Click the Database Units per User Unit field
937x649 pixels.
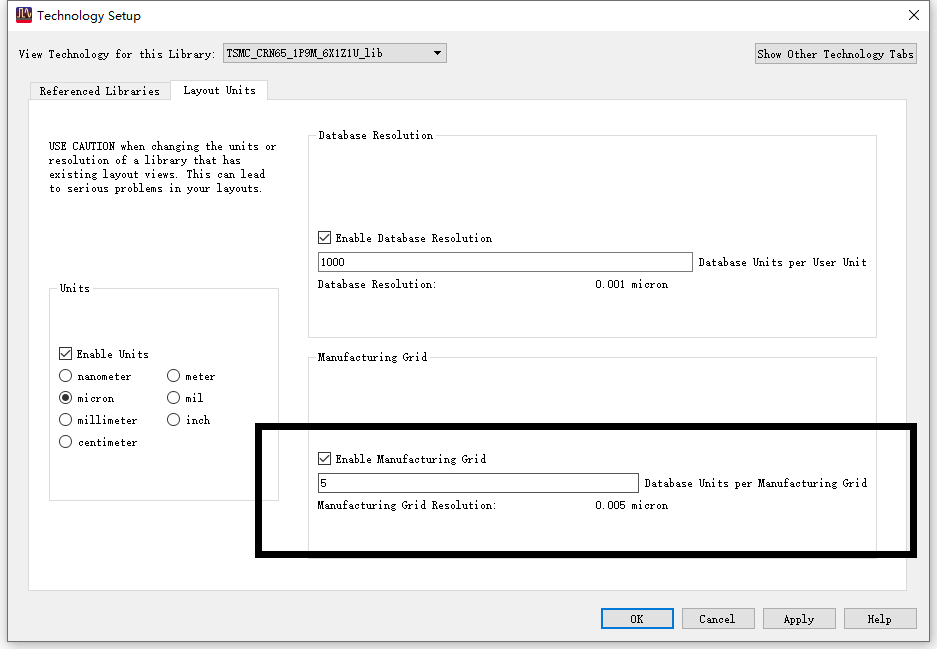[x=505, y=262]
